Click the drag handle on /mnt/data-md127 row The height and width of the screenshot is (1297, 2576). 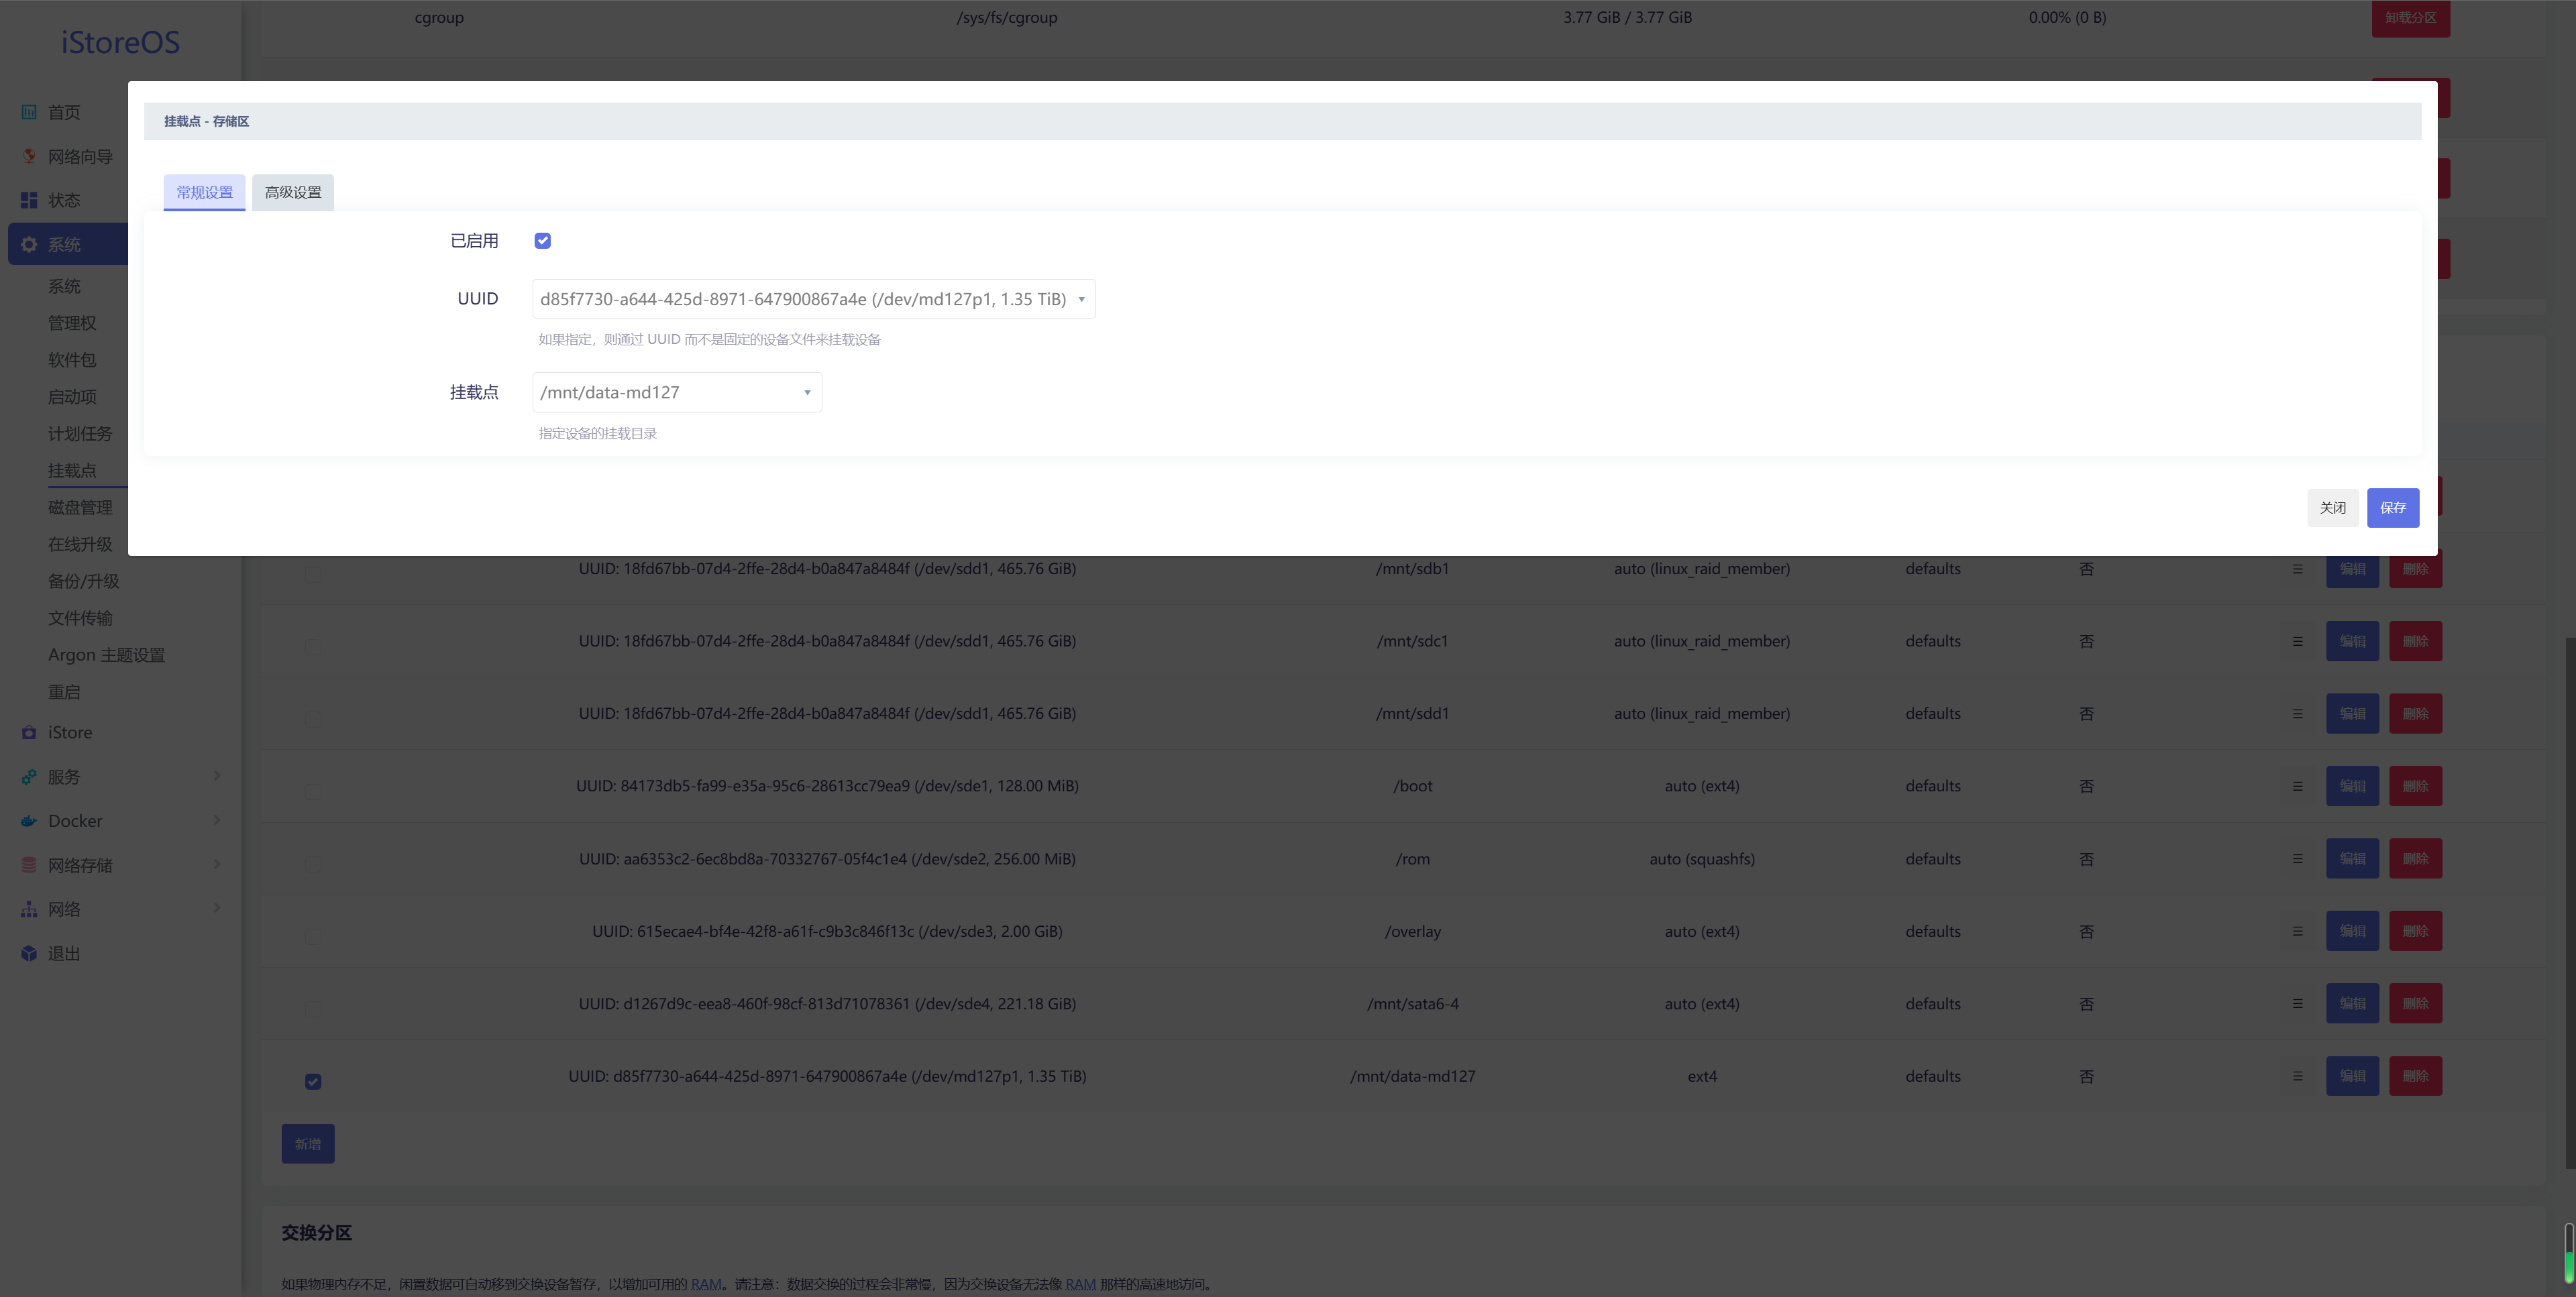point(2297,1076)
